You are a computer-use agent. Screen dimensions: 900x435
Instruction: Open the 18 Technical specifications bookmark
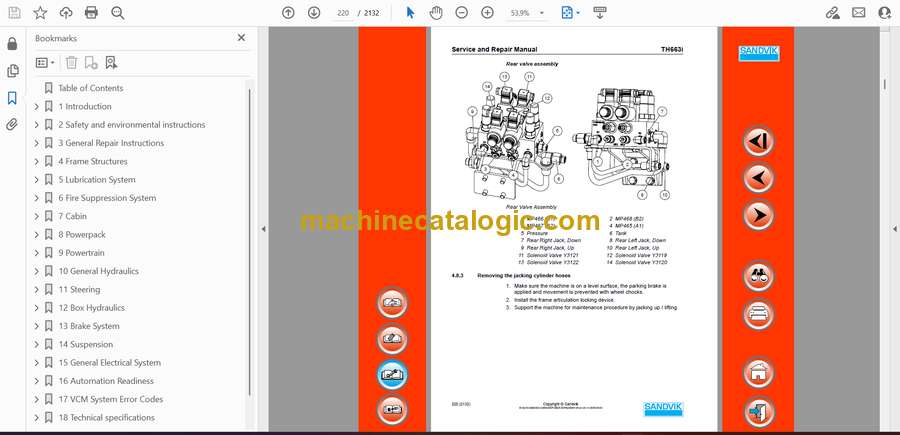pyautogui.click(x=107, y=417)
